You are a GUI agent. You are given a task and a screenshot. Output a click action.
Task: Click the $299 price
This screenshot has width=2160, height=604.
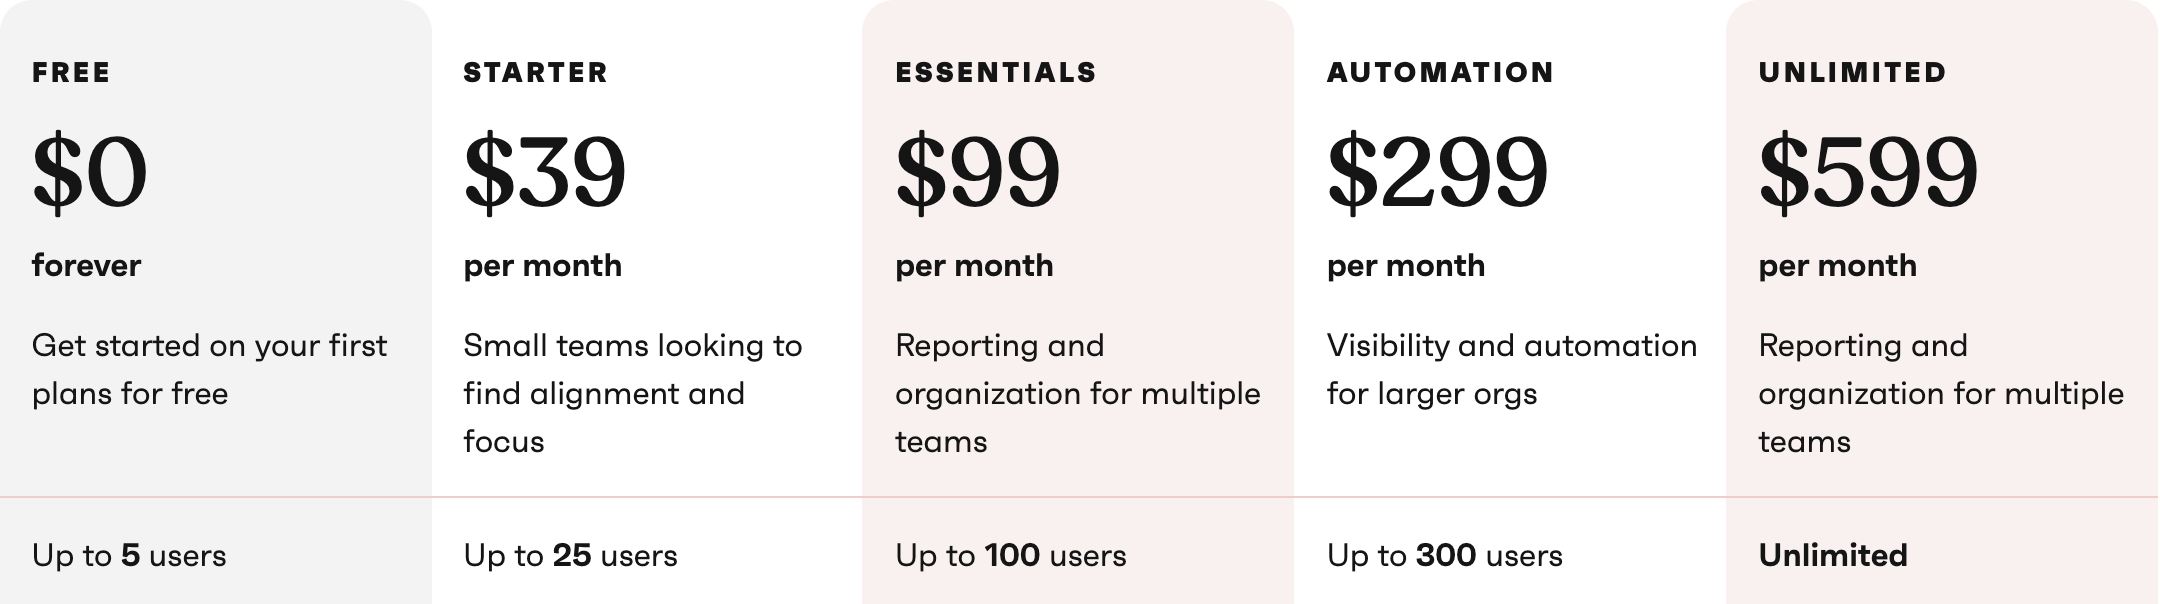pyautogui.click(x=1438, y=172)
